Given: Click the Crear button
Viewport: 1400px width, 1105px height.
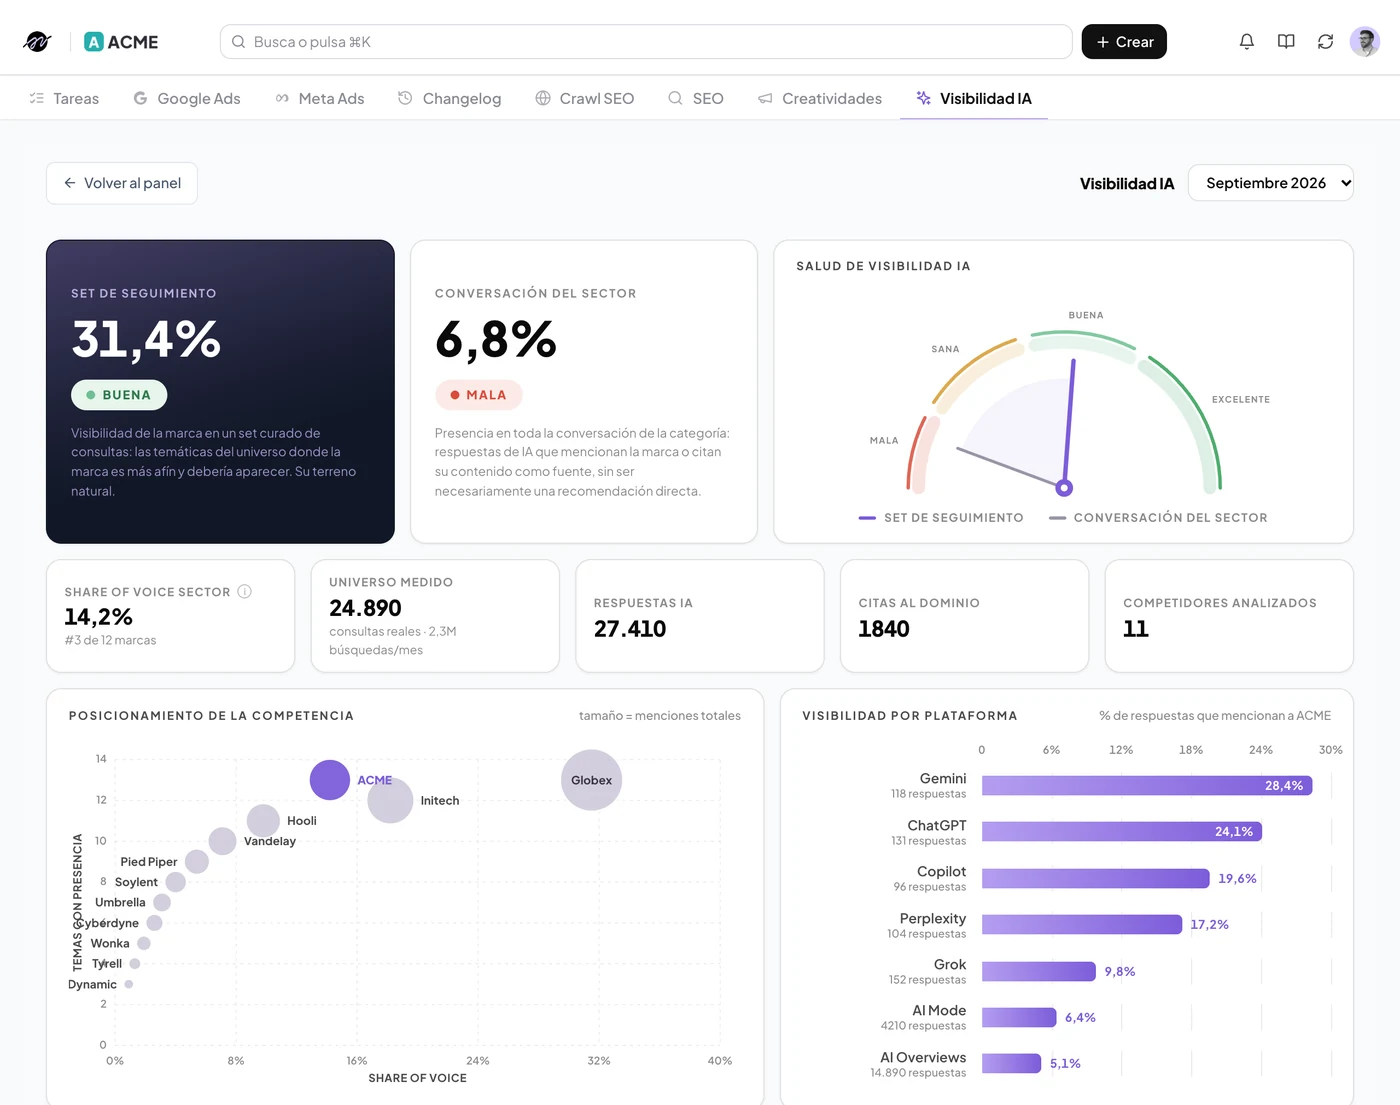Looking at the screenshot, I should [x=1124, y=42].
